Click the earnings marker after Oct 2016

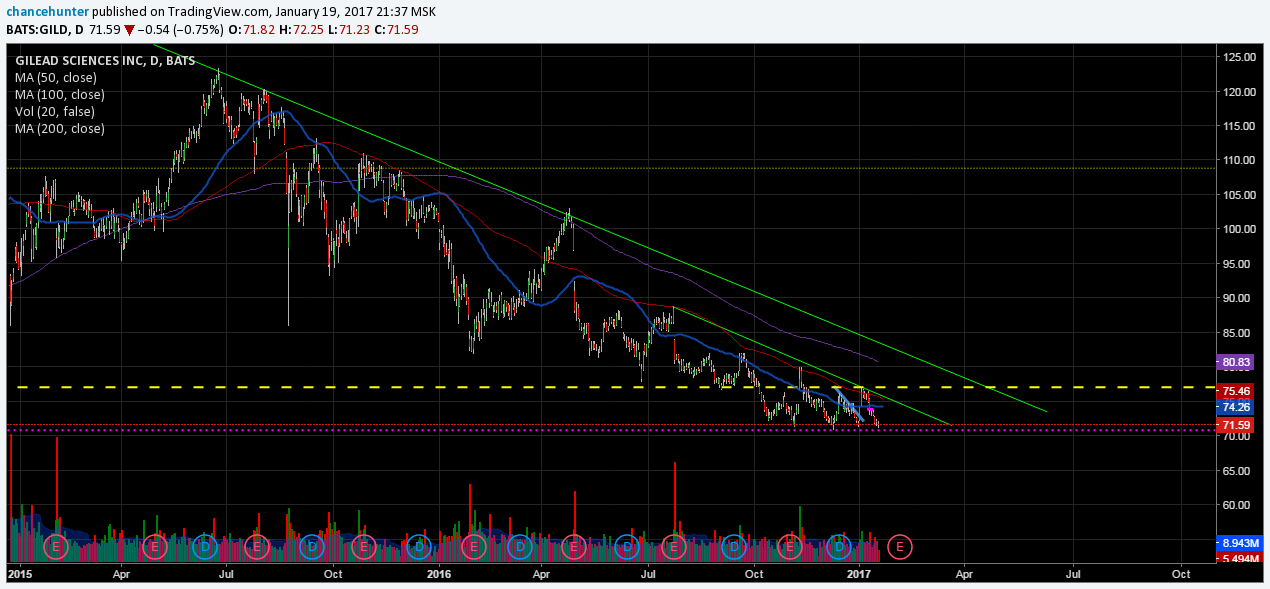tap(789, 547)
